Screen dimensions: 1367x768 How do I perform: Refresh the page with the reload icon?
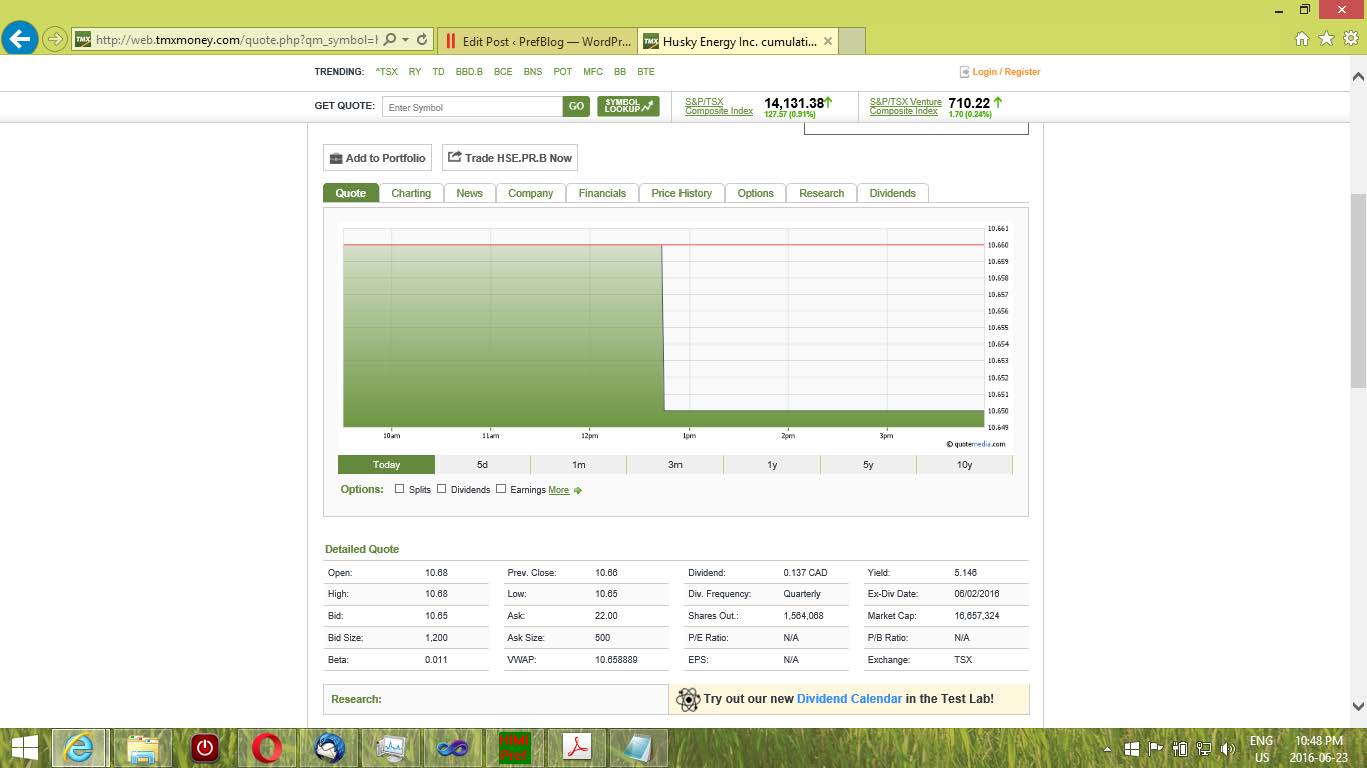click(x=422, y=41)
